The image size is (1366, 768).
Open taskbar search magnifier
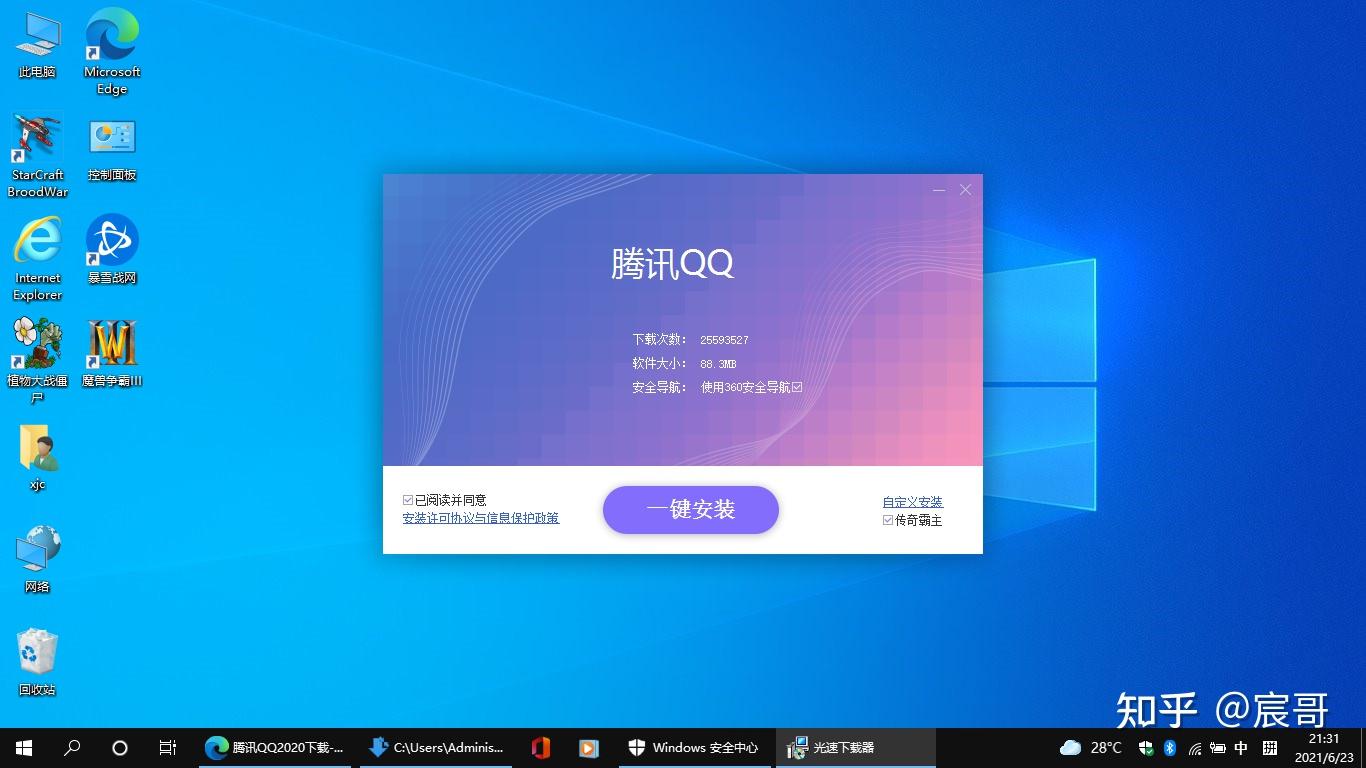click(72, 748)
